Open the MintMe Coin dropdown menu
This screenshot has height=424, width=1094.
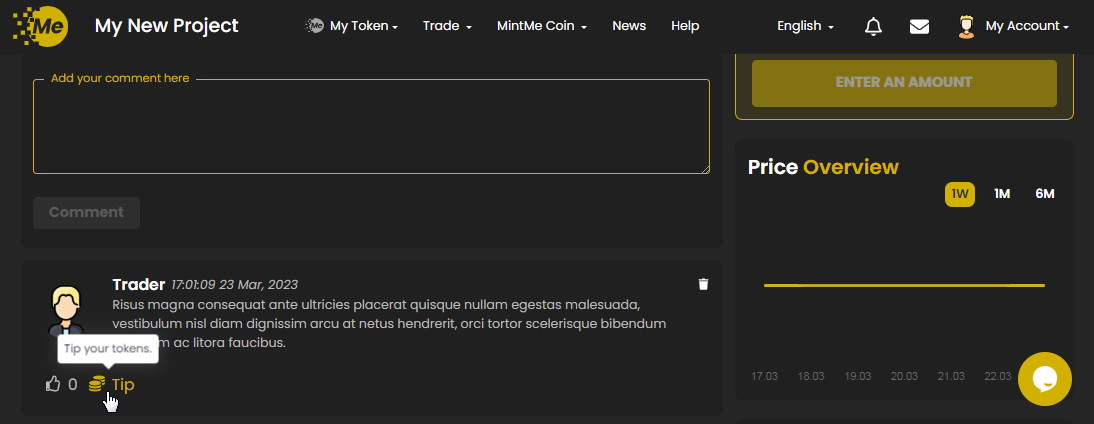541,26
